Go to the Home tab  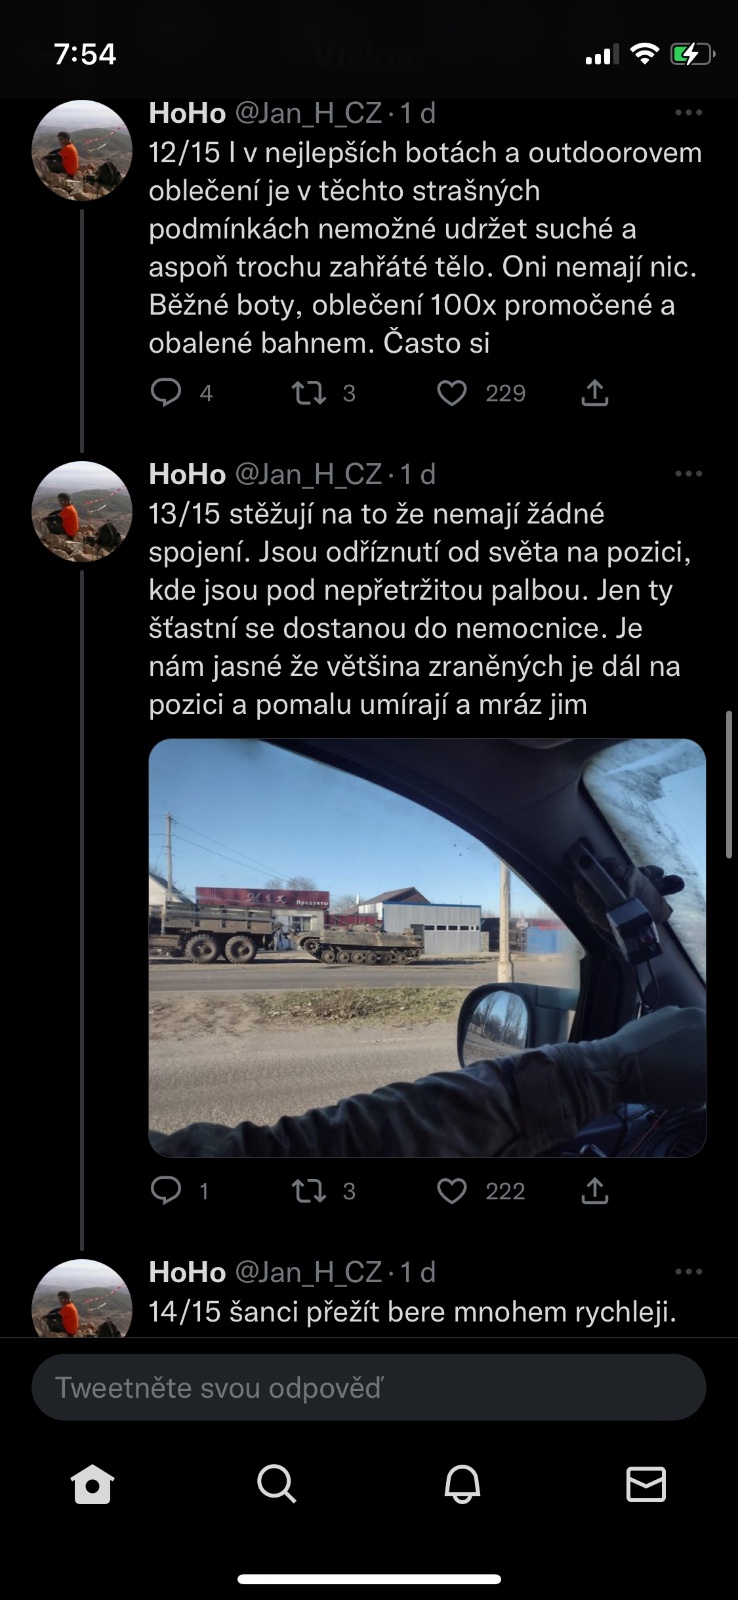pyautogui.click(x=92, y=1484)
